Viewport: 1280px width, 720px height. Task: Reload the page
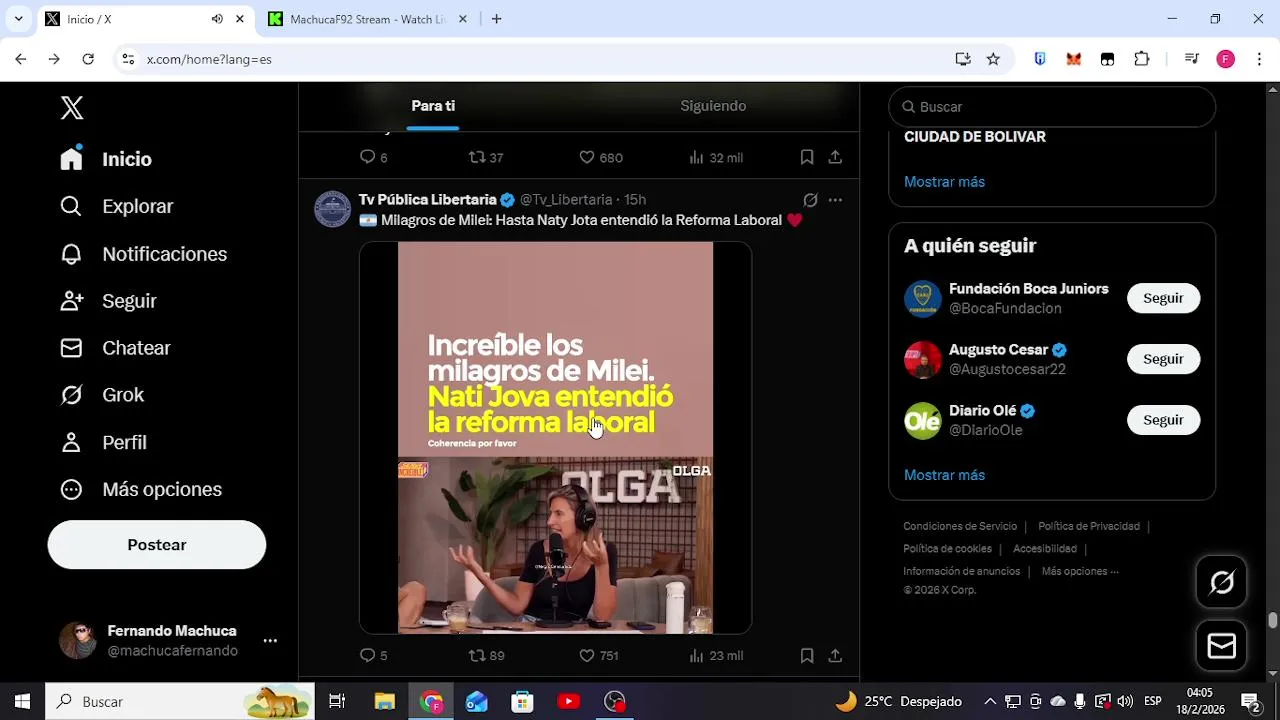(x=88, y=59)
